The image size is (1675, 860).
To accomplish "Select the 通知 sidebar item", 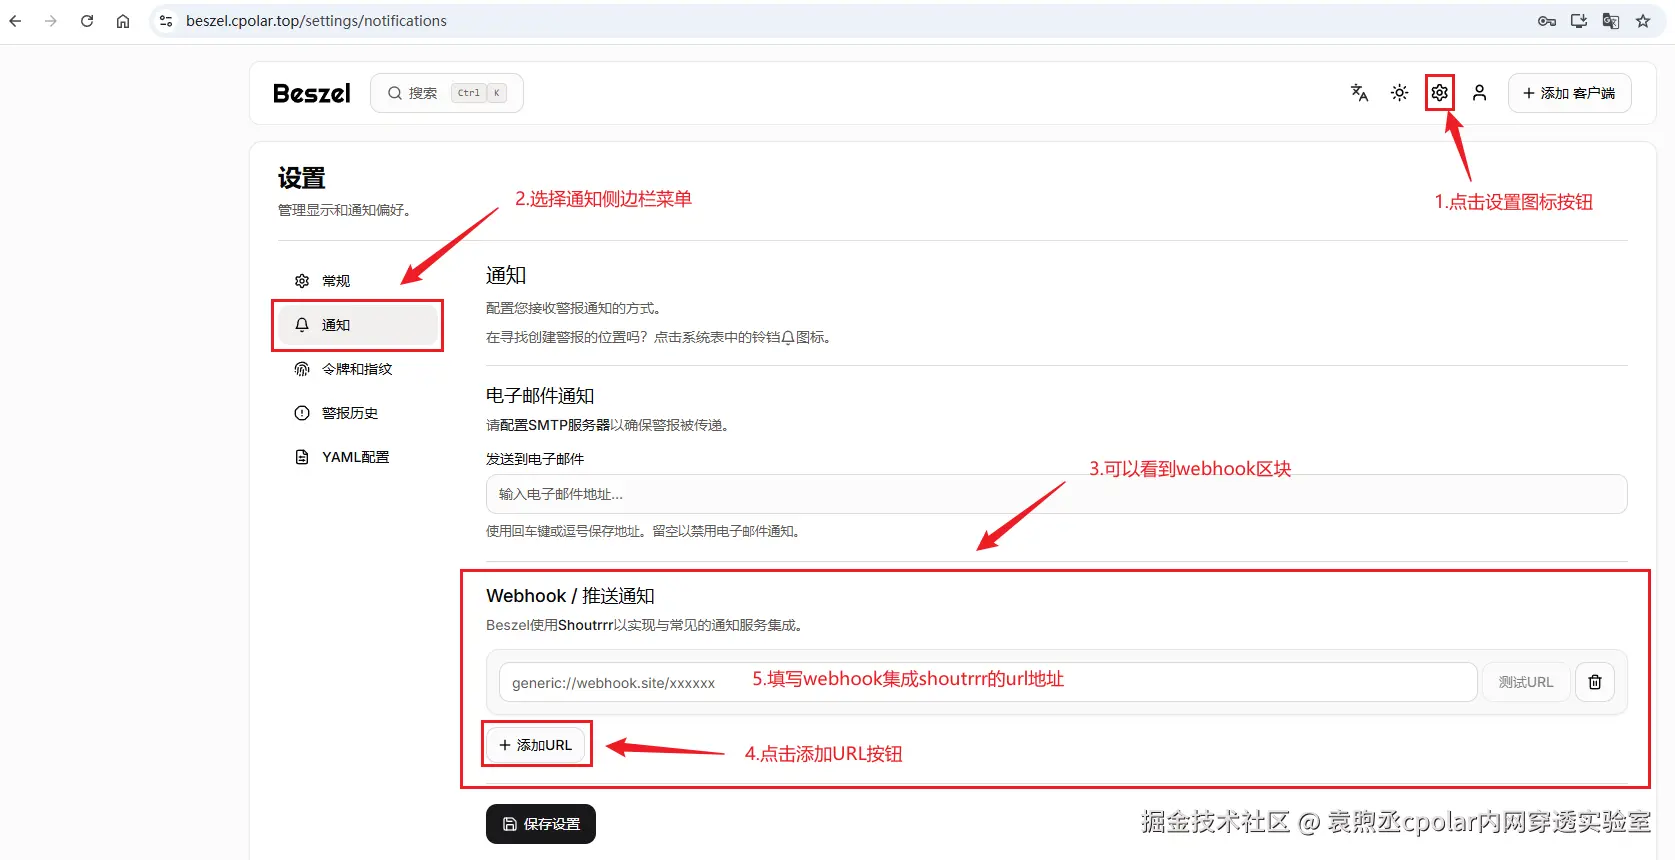I will pos(358,325).
